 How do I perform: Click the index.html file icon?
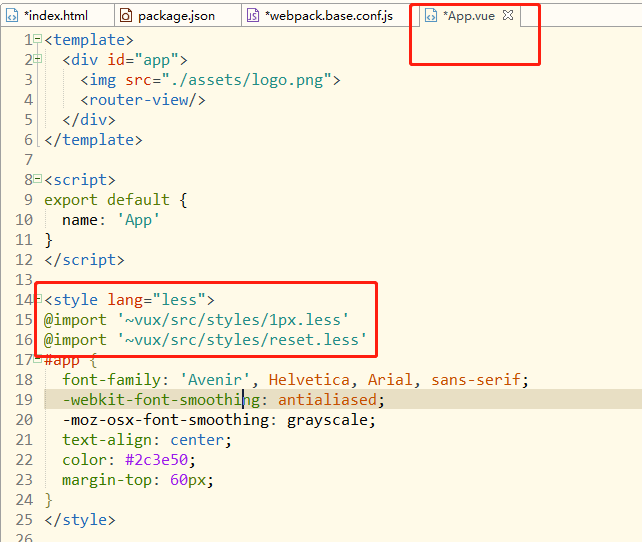coord(12,16)
